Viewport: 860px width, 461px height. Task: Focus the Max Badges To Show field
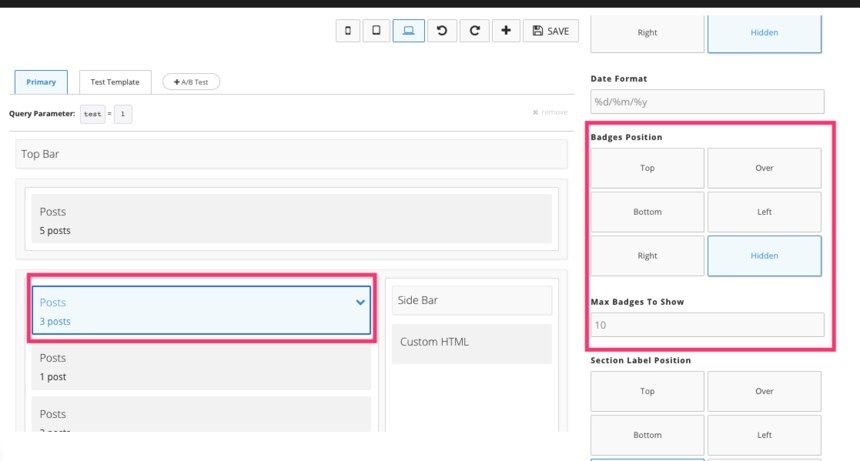[707, 325]
